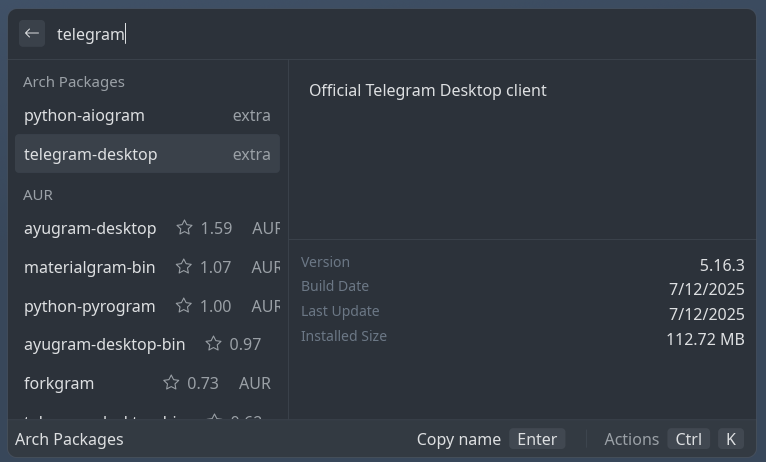
Task: Click the Arch Packages section header in list
Action: click(x=74, y=82)
